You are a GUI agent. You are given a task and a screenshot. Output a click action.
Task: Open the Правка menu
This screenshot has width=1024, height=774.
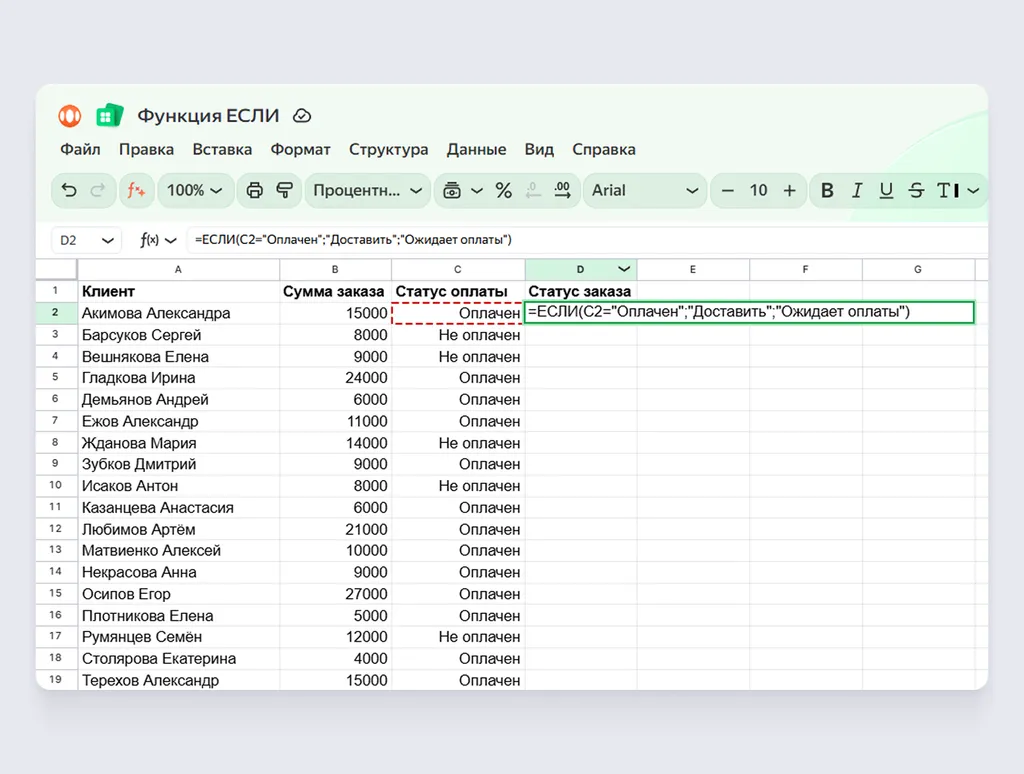[x=146, y=149]
